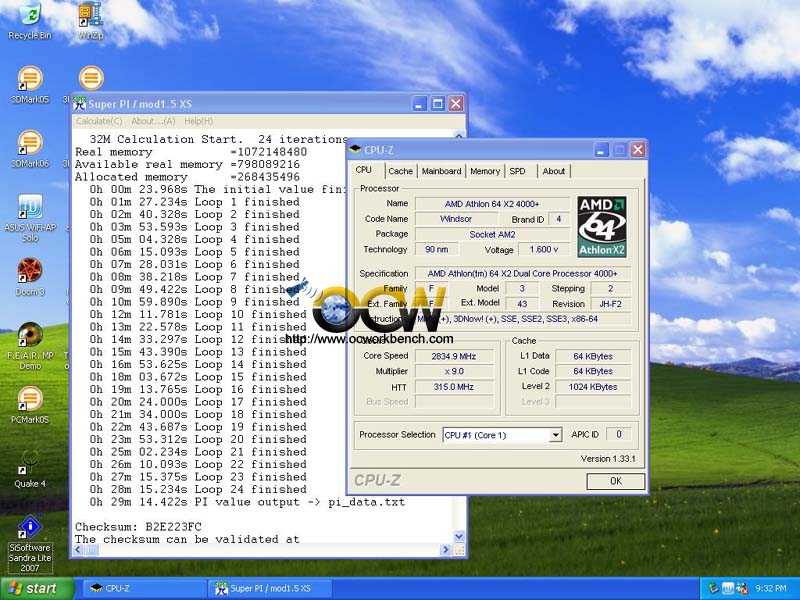Viewport: 800px width, 600px height.
Task: Select the PCMark05 desktop shortcut
Action: [30, 405]
